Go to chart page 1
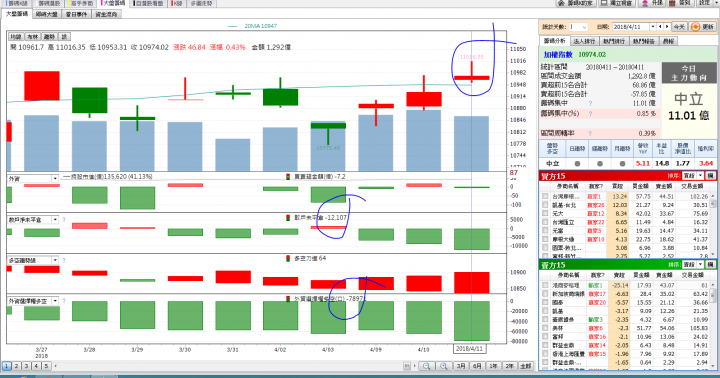The image size is (720, 378). (6, 366)
